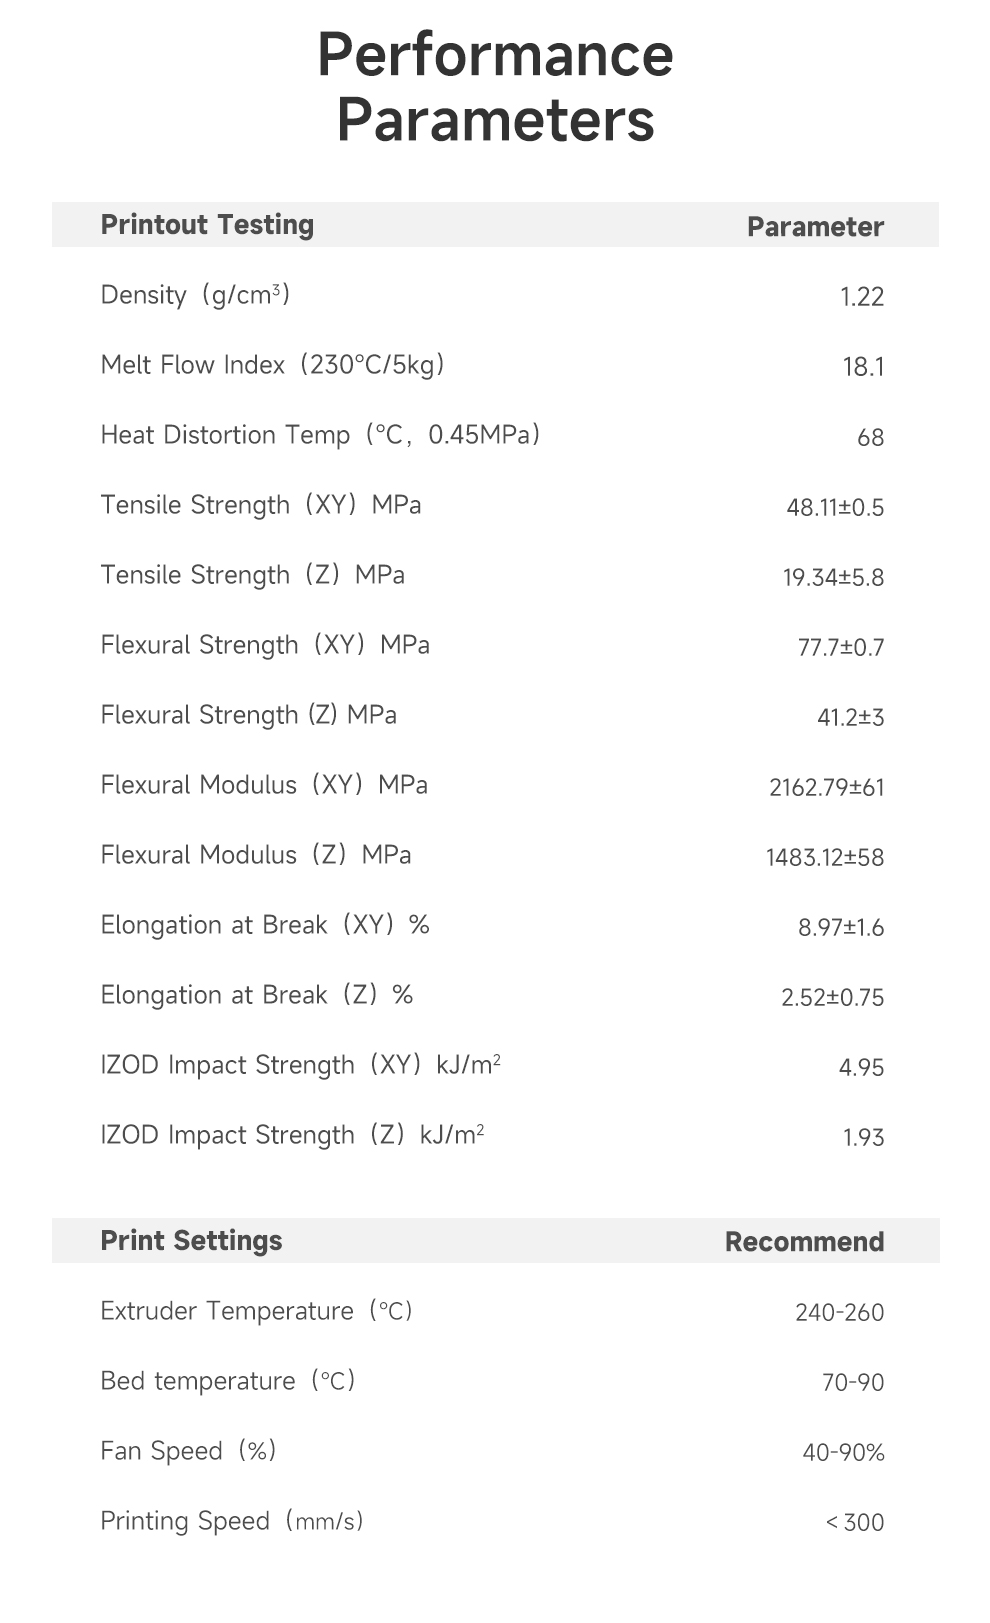Click the Melt Flow Index value 18.1

(863, 367)
